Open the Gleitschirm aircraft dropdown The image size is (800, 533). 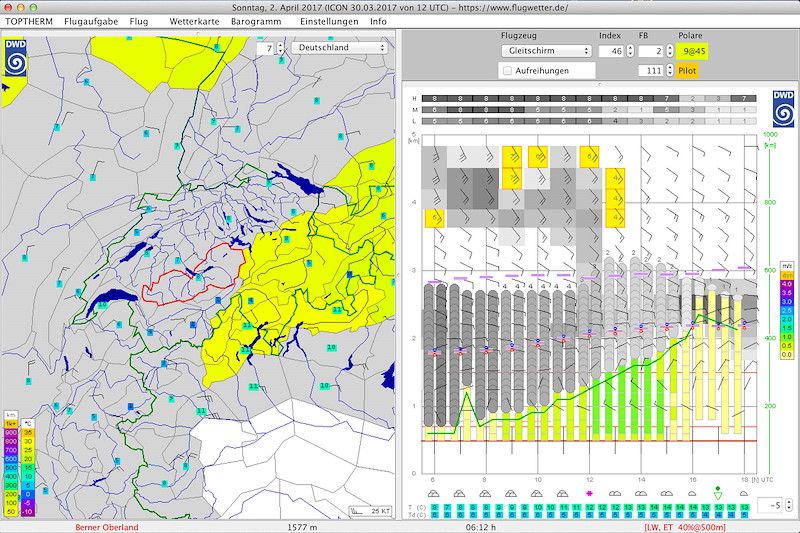pyautogui.click(x=546, y=51)
